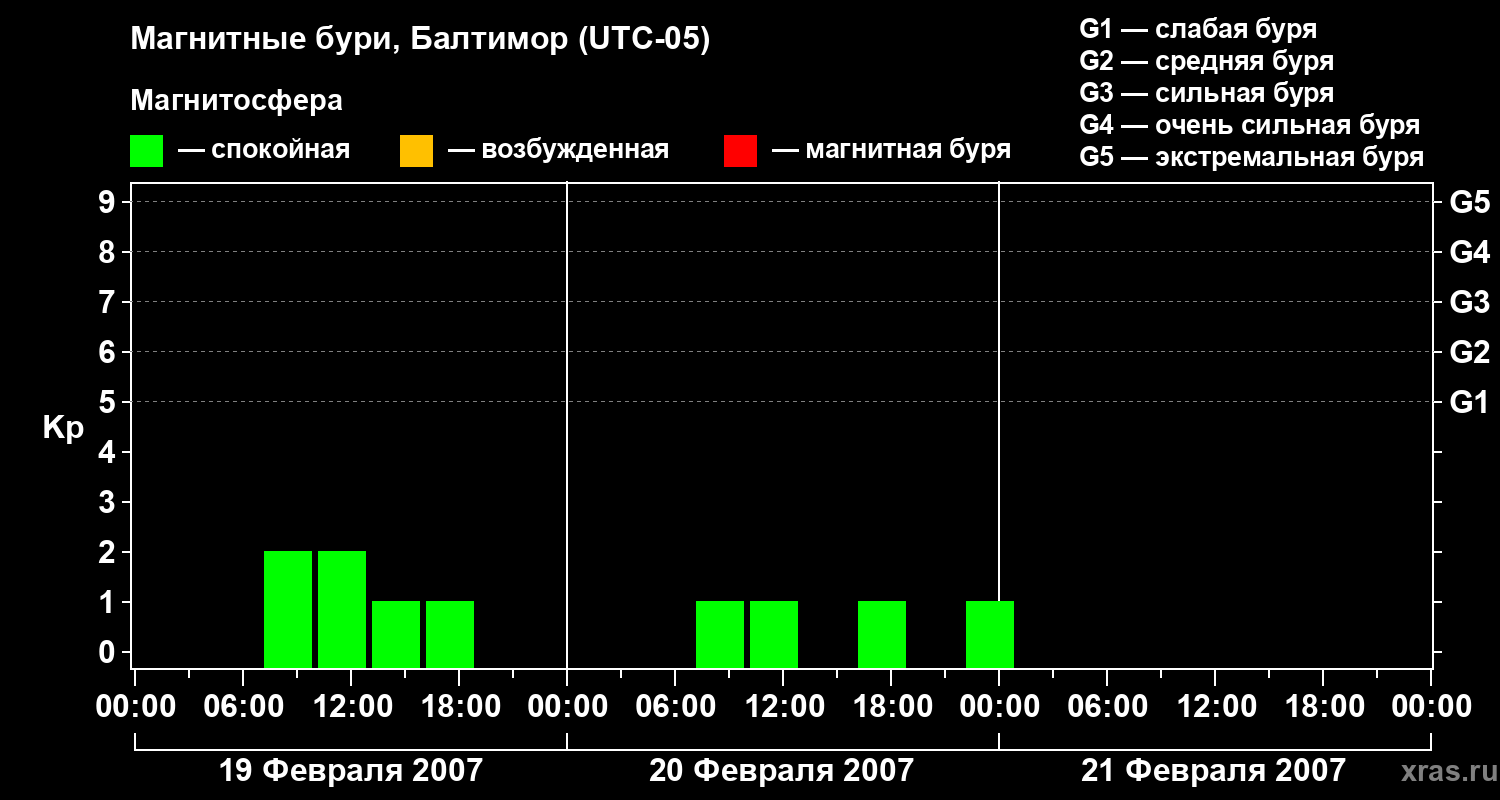Select the 'G4 — очень сильная буря' description line

pos(1250,125)
